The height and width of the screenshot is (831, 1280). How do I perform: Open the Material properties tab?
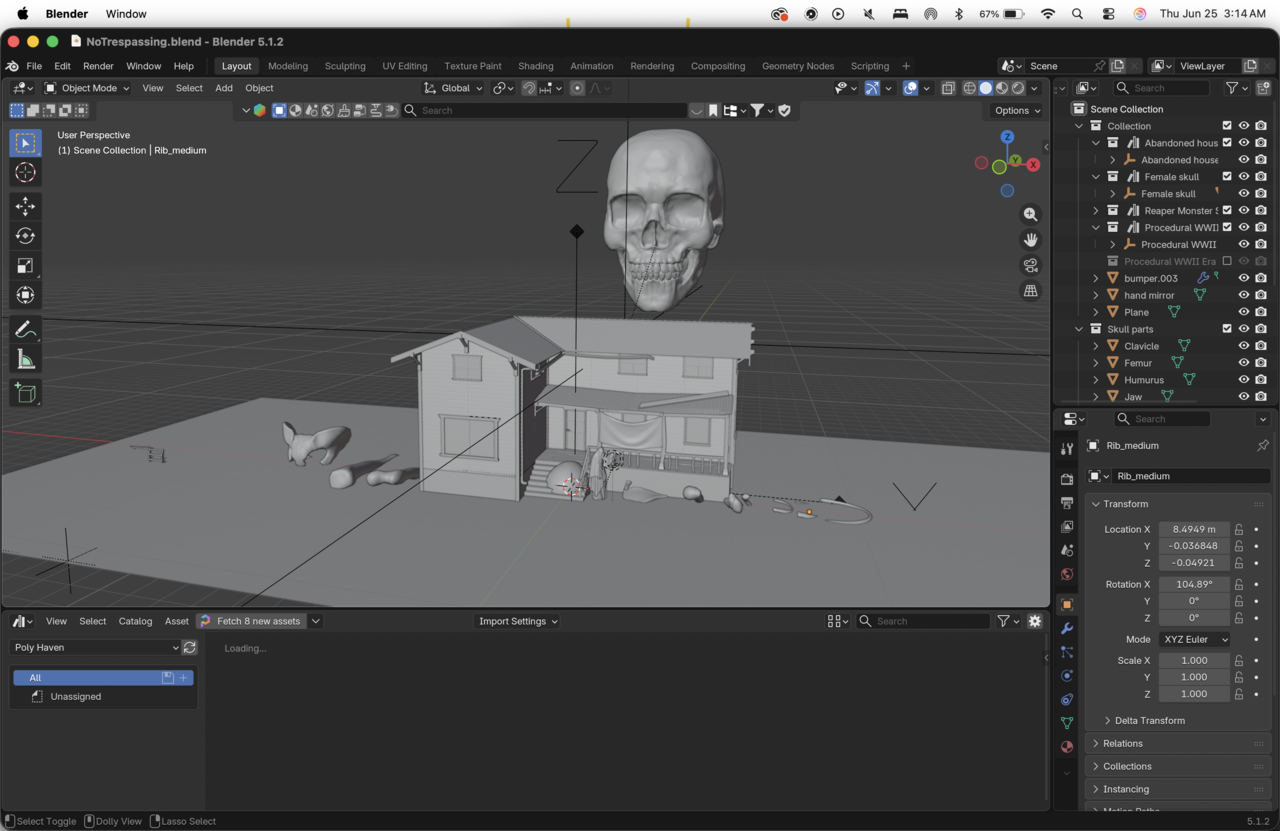[x=1067, y=747]
